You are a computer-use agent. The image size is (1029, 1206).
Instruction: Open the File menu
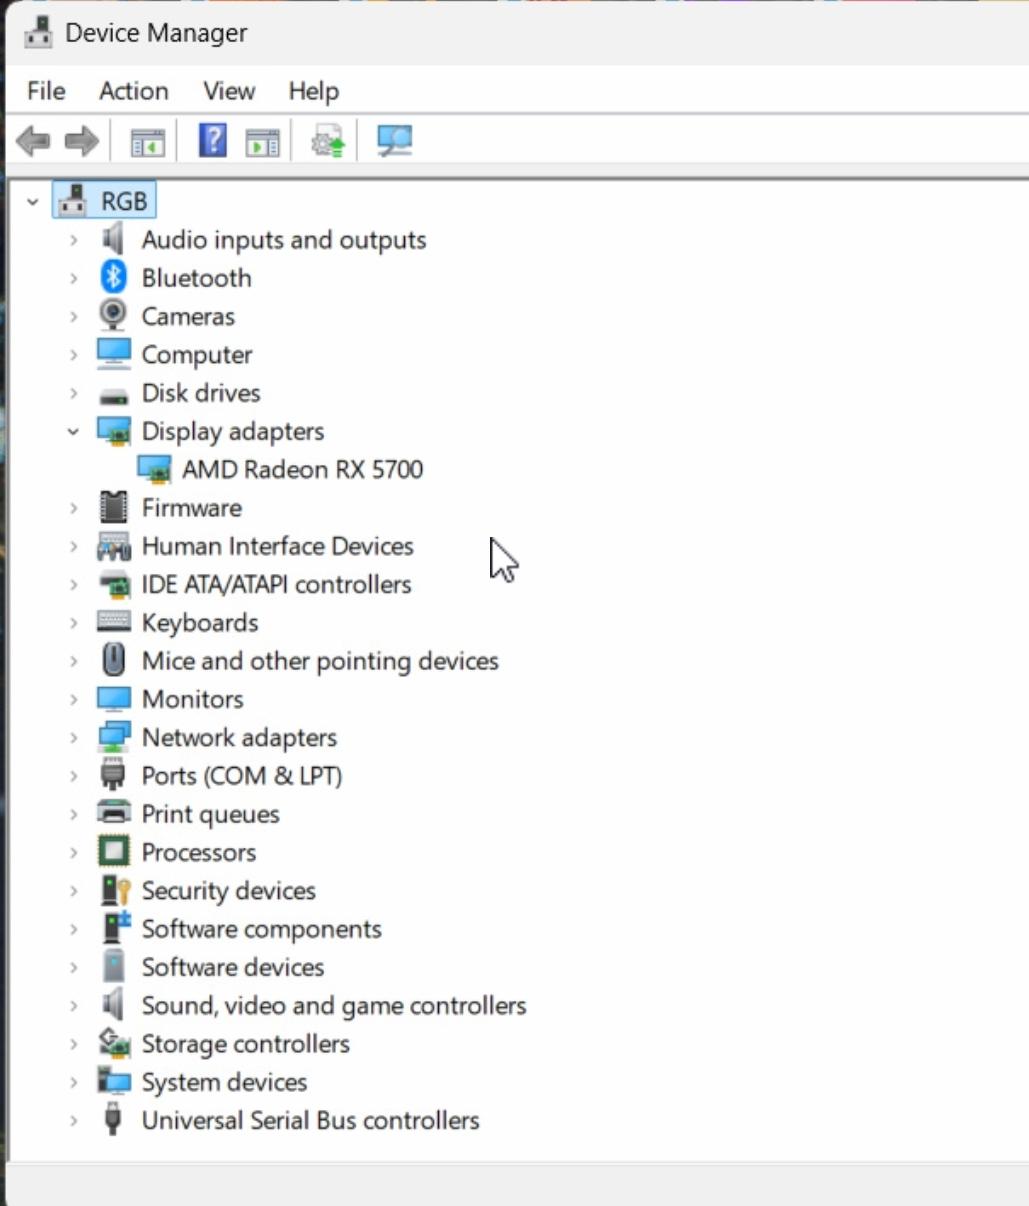[x=46, y=91]
